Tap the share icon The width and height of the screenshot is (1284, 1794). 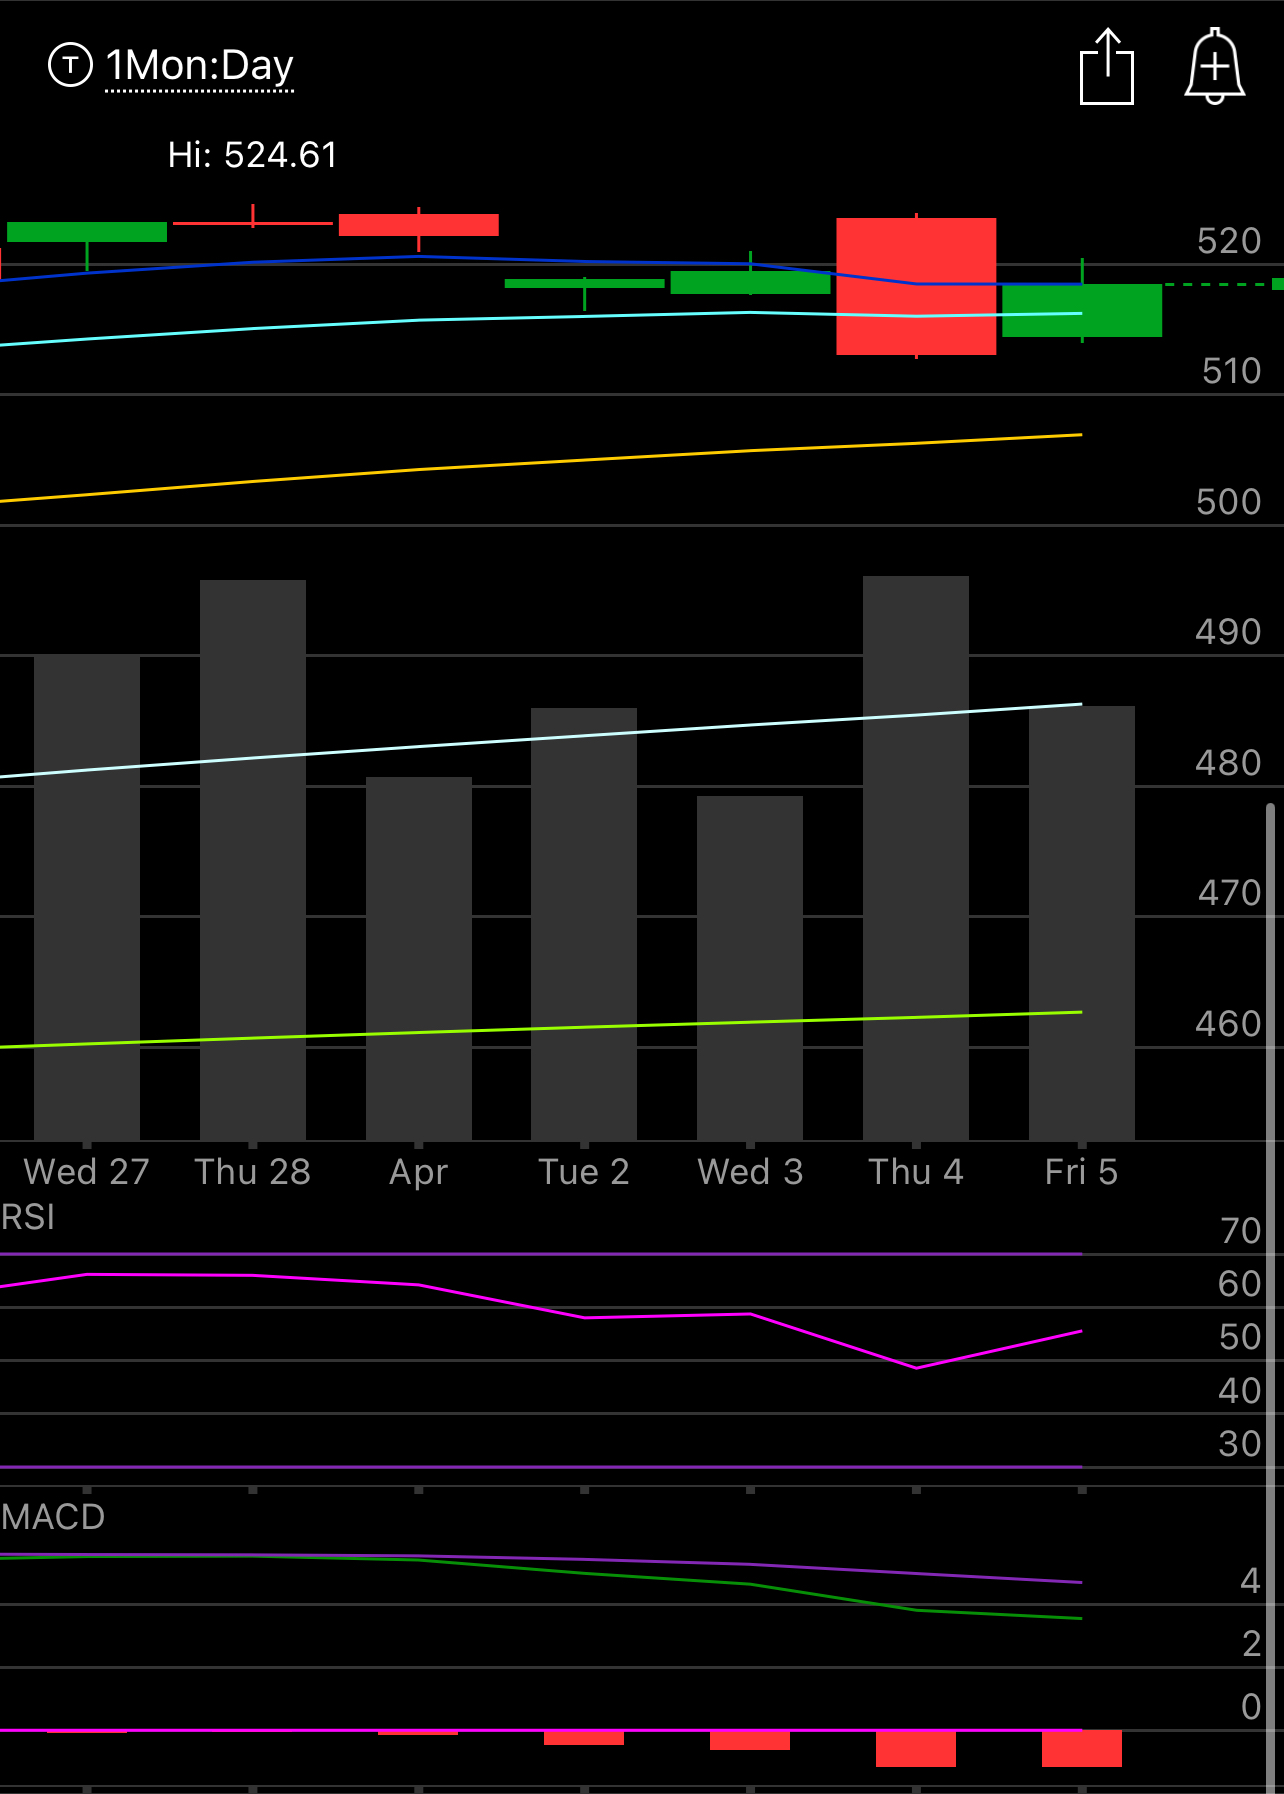tap(1107, 66)
